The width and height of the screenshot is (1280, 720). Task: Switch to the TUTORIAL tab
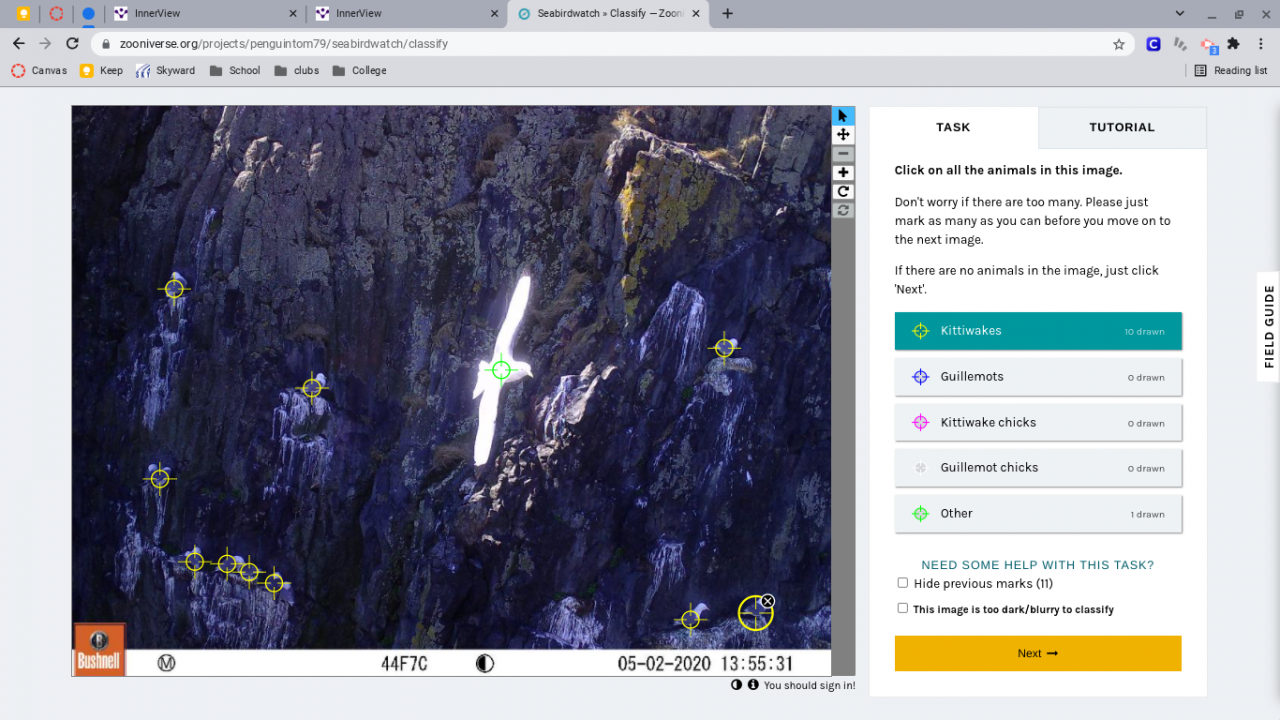[1122, 127]
